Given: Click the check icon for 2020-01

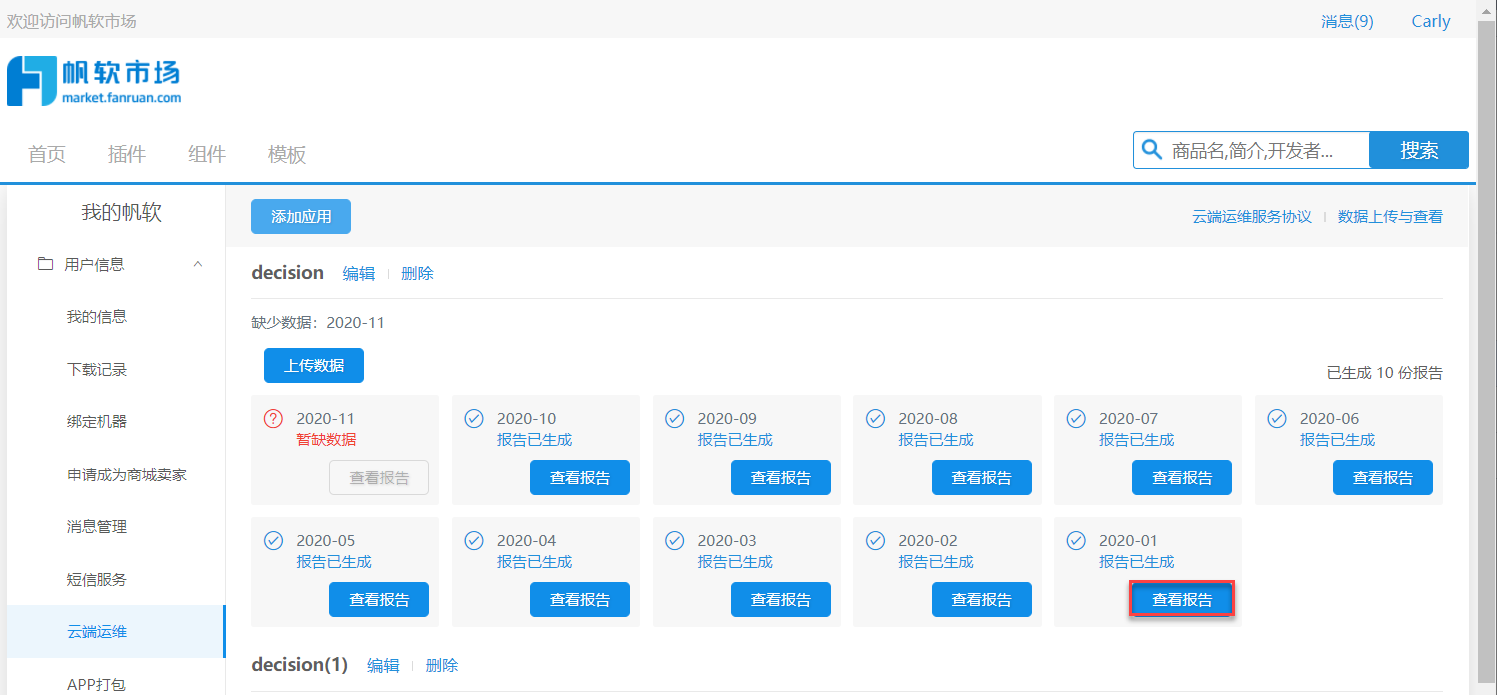Looking at the screenshot, I should point(1077,541).
